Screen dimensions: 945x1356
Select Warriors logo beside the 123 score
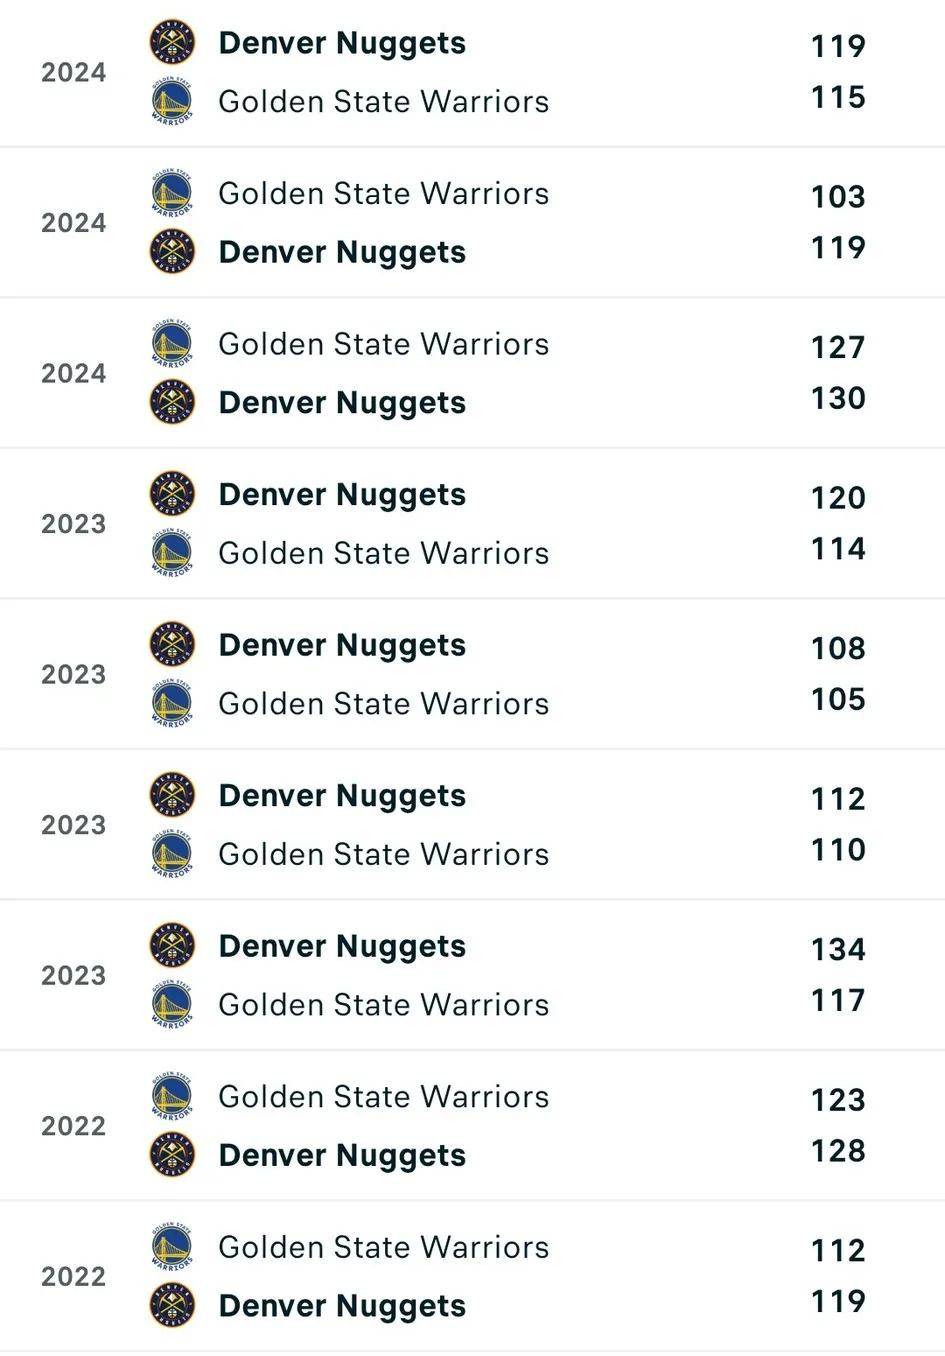click(172, 1096)
